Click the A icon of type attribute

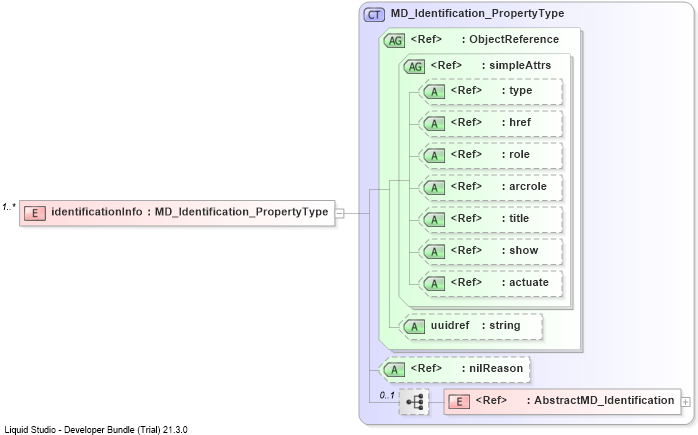434,92
